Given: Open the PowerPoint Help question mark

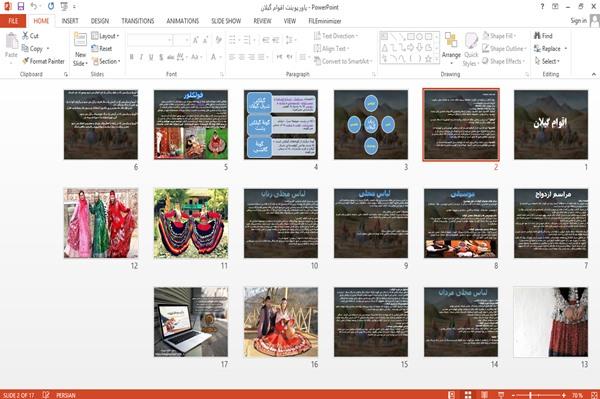Looking at the screenshot, I should (x=542, y=7).
